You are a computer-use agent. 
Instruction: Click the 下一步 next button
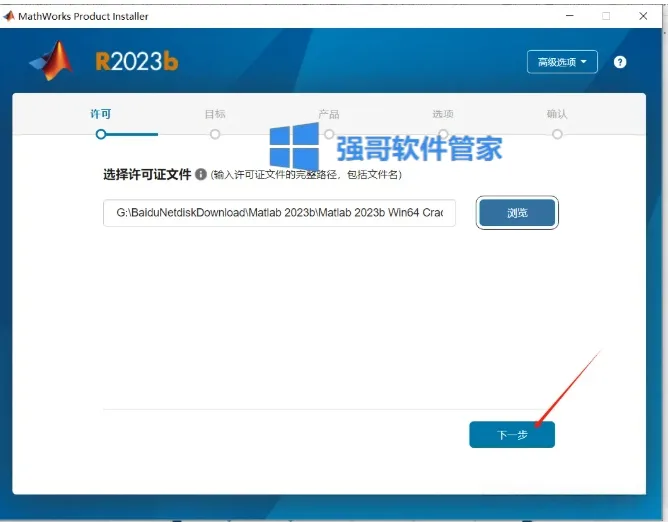click(x=512, y=435)
